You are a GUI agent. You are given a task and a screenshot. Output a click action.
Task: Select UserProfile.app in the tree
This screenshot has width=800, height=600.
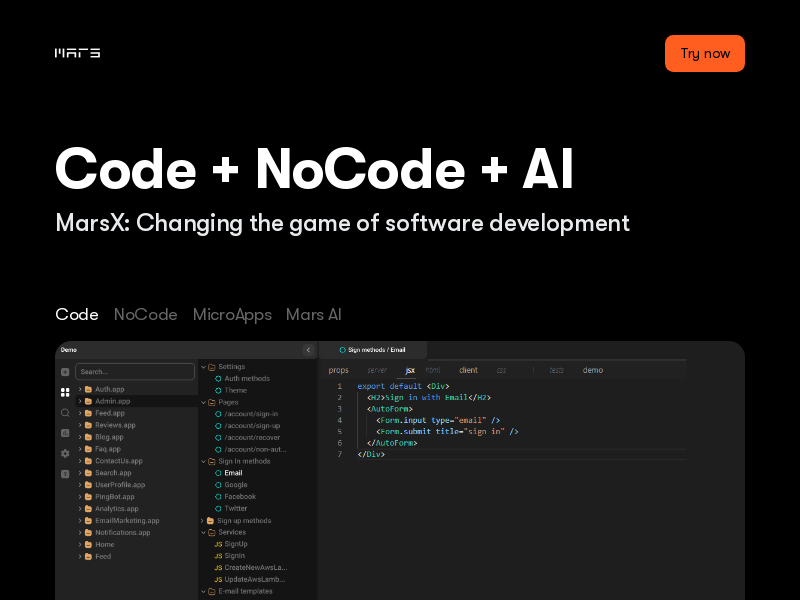click(120, 485)
